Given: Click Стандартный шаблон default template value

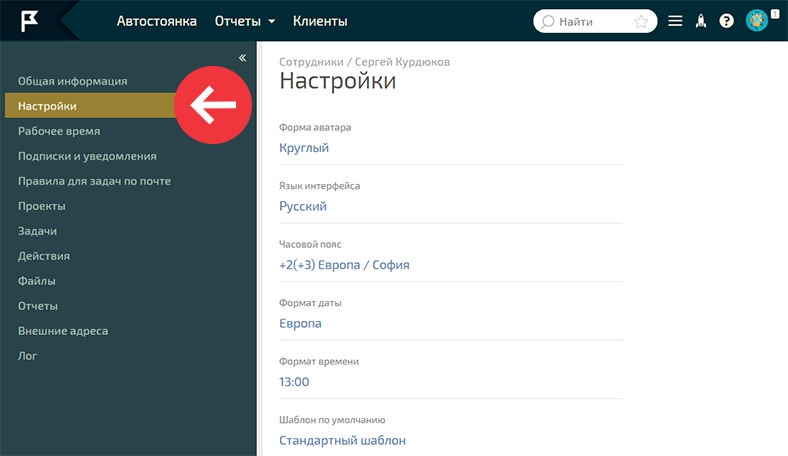Looking at the screenshot, I should (x=342, y=440).
